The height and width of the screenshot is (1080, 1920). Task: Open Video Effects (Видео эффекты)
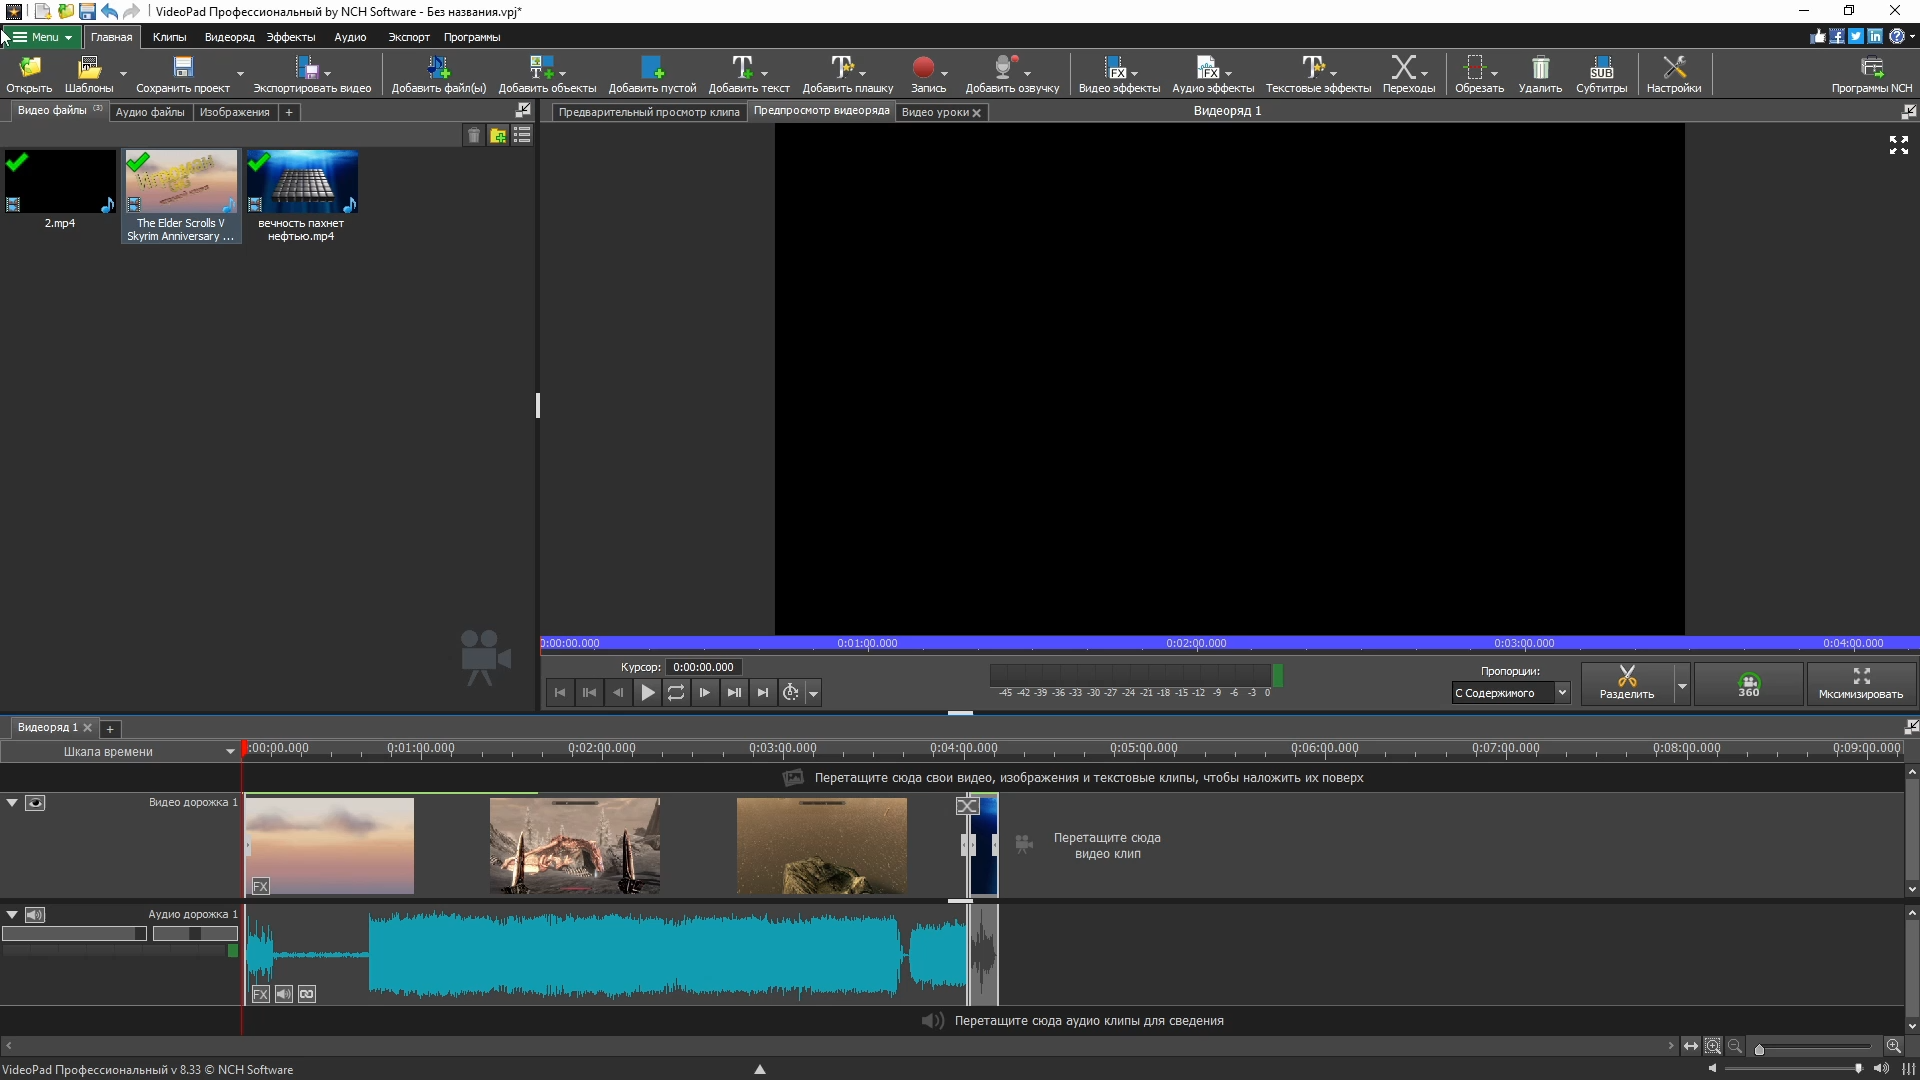[x=1116, y=68]
